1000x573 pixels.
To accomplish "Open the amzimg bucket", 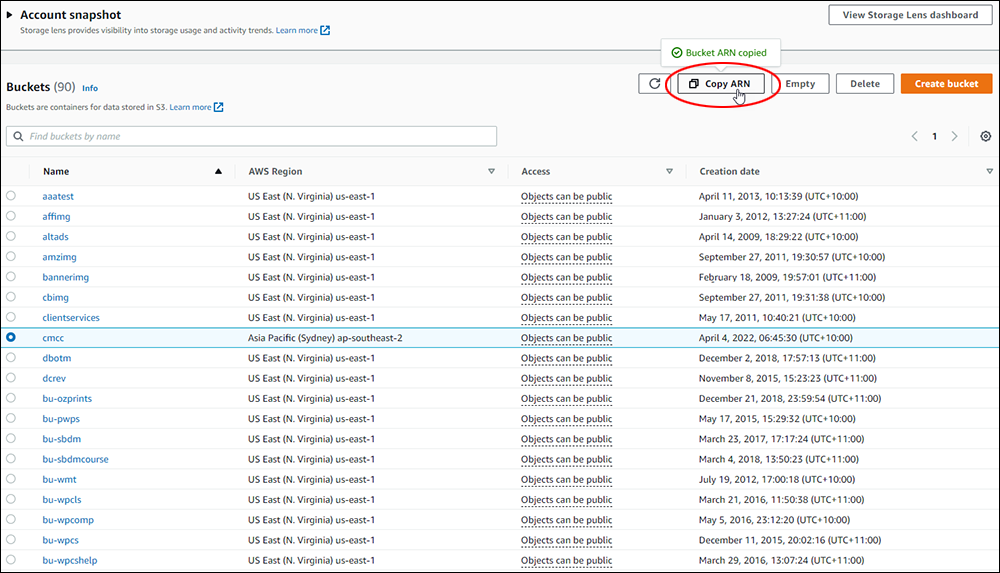I will tap(59, 257).
